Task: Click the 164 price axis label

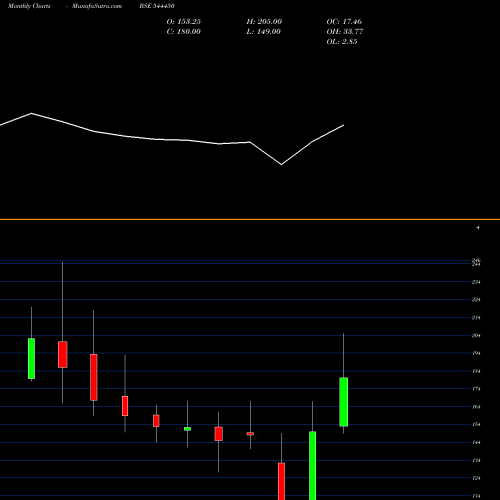Action: click(x=476, y=407)
